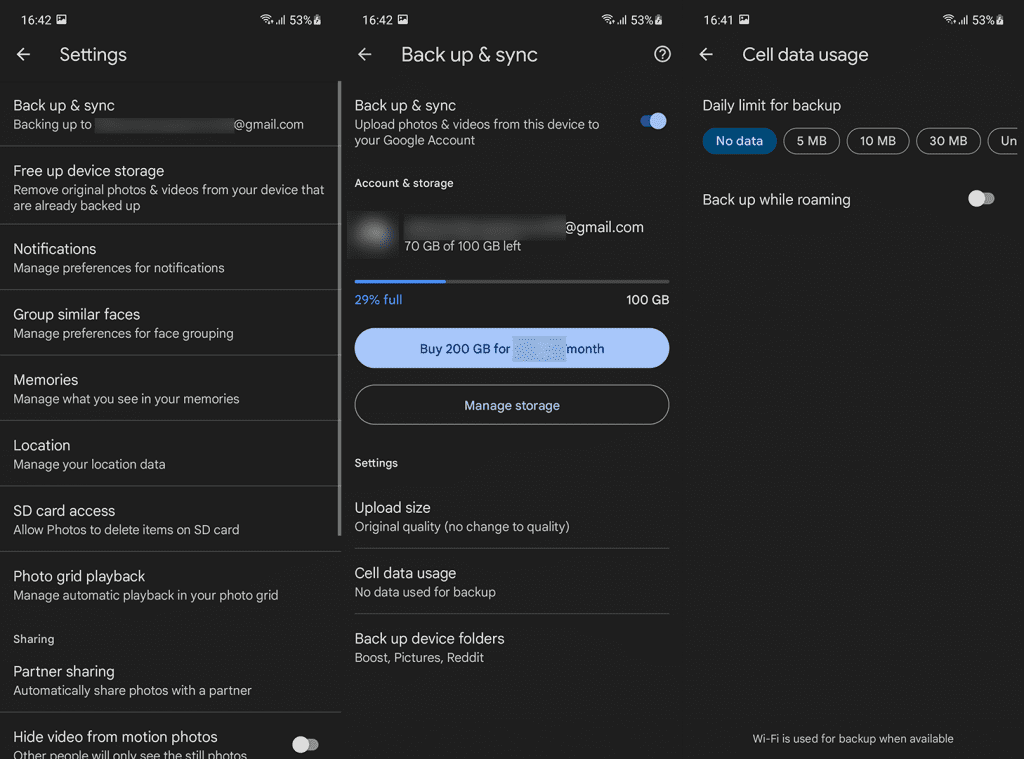Viewport: 1024px width, 759px height.
Task: Tap the Daily limit for backup heading
Action: pyautogui.click(x=771, y=105)
